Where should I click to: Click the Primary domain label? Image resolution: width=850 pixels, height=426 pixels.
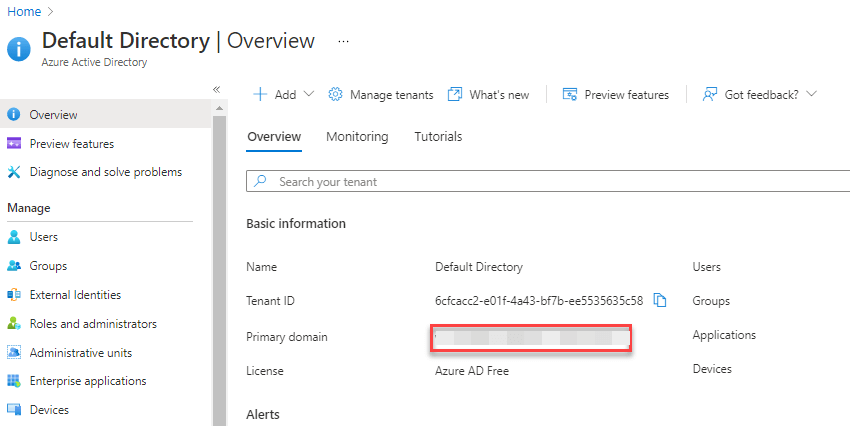click(x=287, y=337)
